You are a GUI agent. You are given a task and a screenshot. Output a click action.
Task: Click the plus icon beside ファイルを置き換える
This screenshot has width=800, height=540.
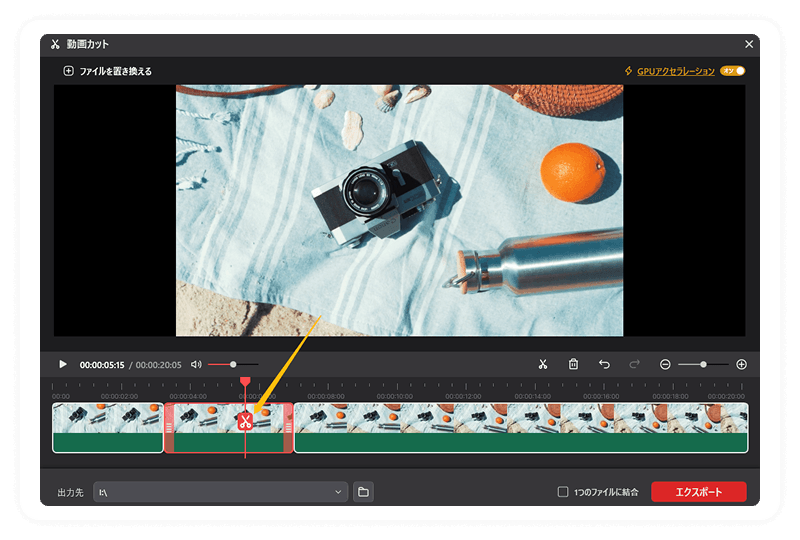(68, 71)
